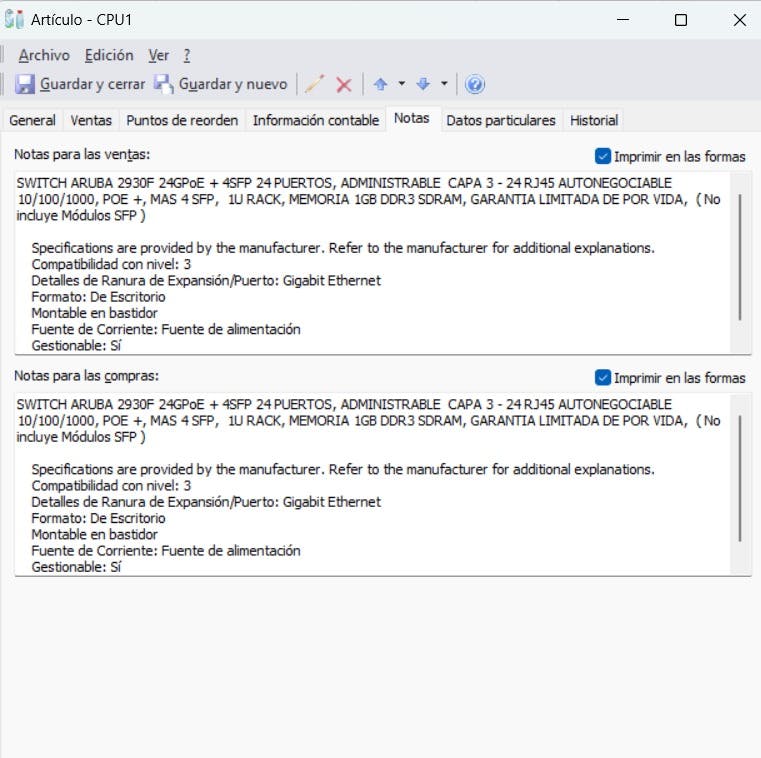Click the Guardar y nuevo icon
This screenshot has width=761, height=758.
click(164, 84)
